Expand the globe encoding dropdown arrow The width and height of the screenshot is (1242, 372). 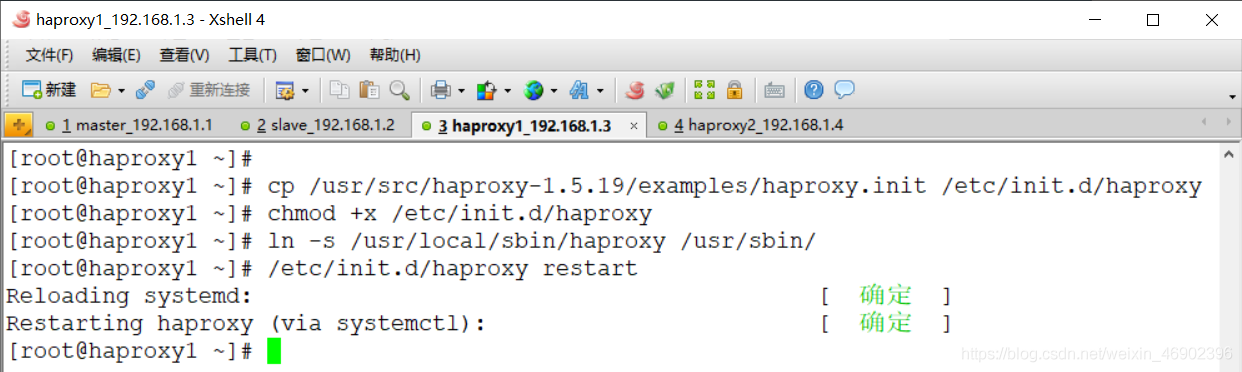click(x=553, y=91)
